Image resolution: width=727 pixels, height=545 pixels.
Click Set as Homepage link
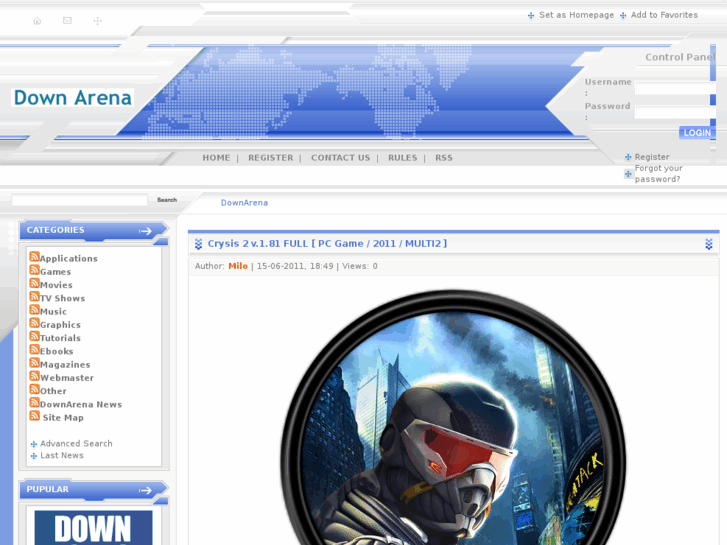576,15
